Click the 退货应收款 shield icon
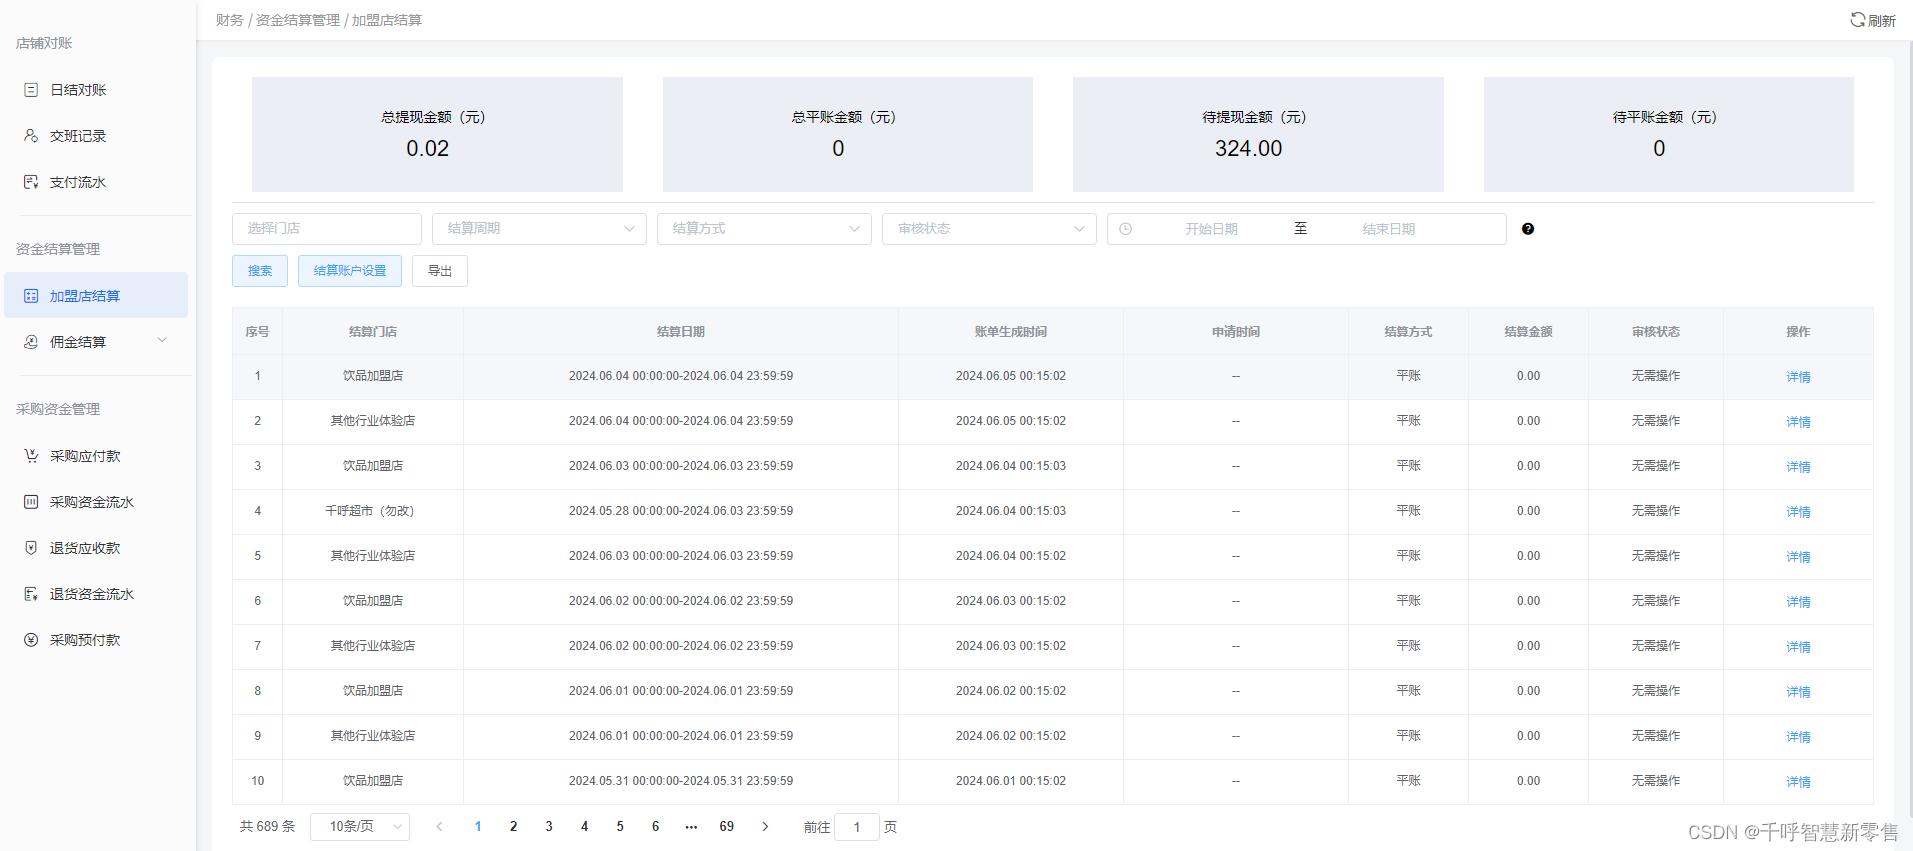 click(31, 548)
